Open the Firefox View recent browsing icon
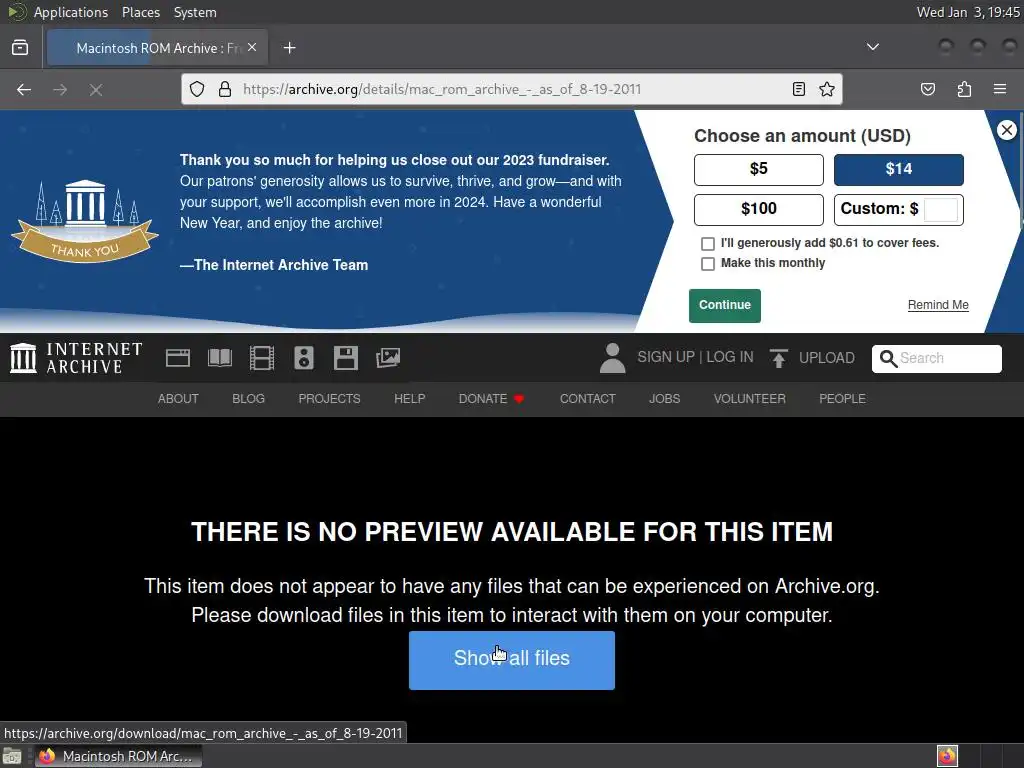Image resolution: width=1024 pixels, height=768 pixels. tap(20, 48)
